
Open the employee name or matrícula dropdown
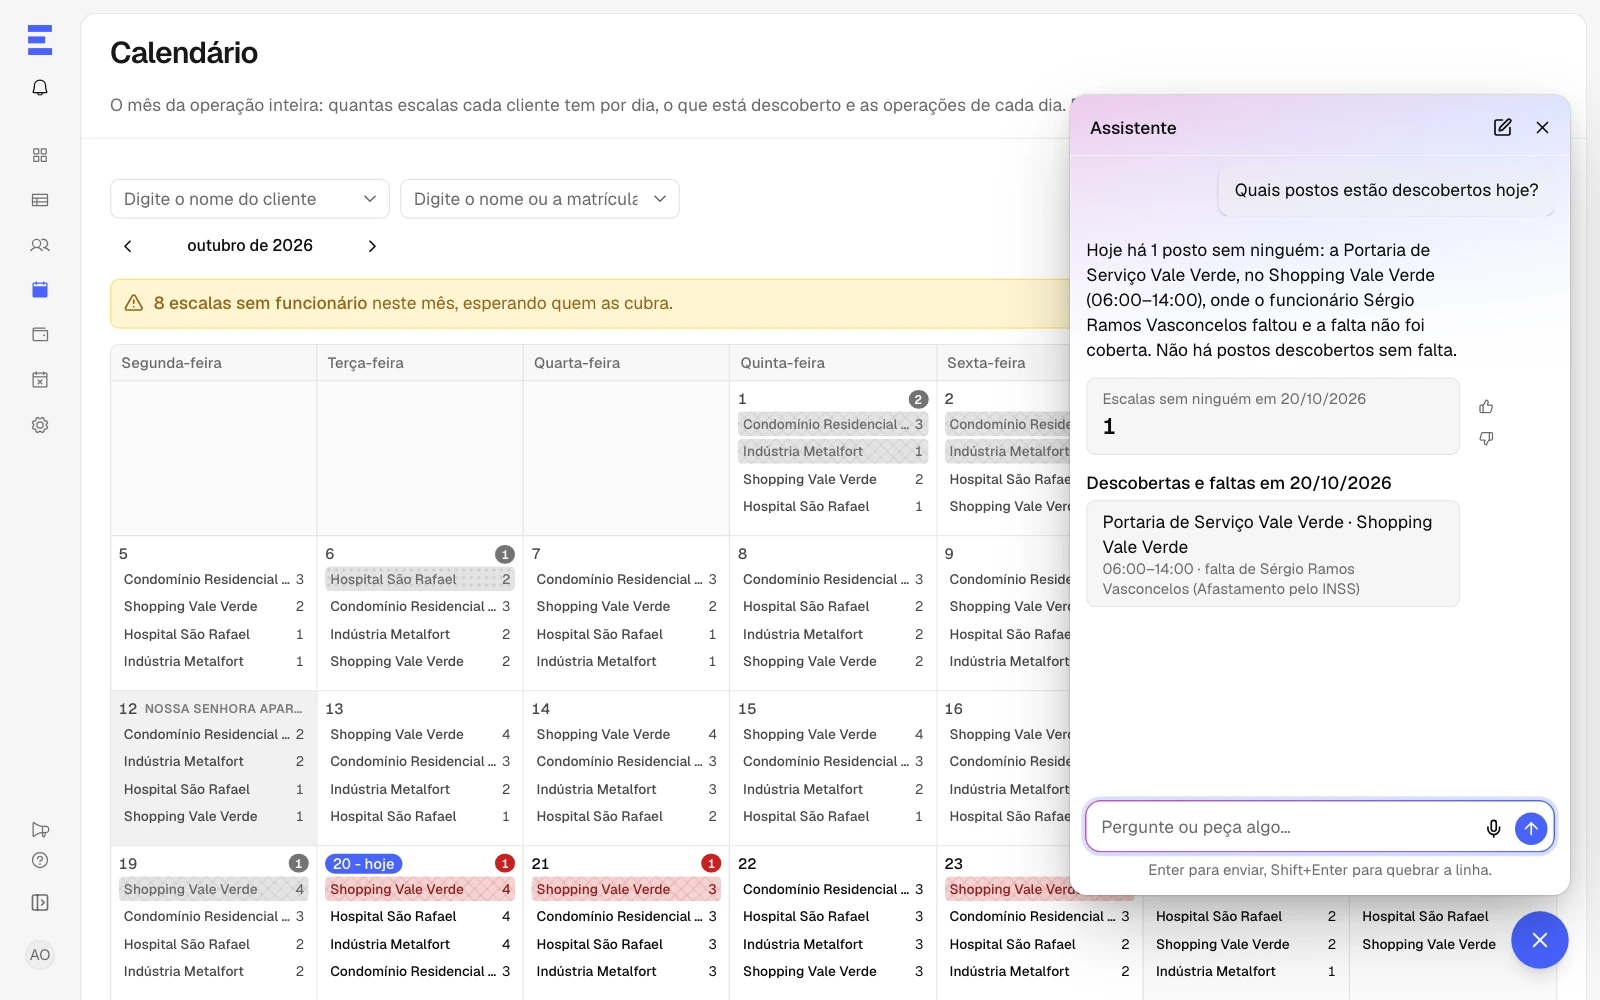(540, 199)
